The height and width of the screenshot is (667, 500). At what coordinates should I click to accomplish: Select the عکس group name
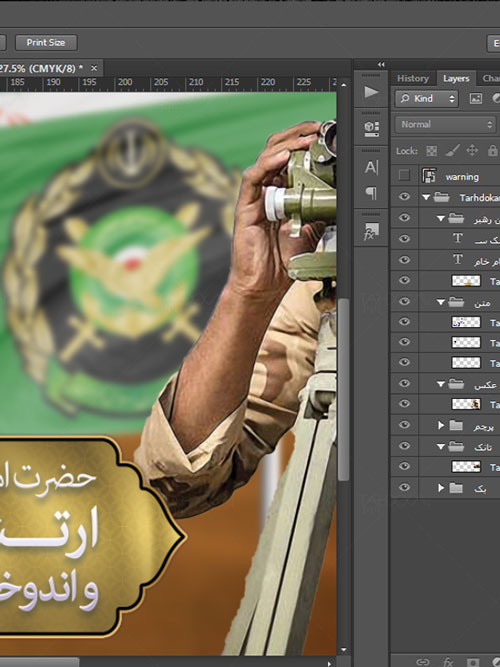(x=485, y=385)
